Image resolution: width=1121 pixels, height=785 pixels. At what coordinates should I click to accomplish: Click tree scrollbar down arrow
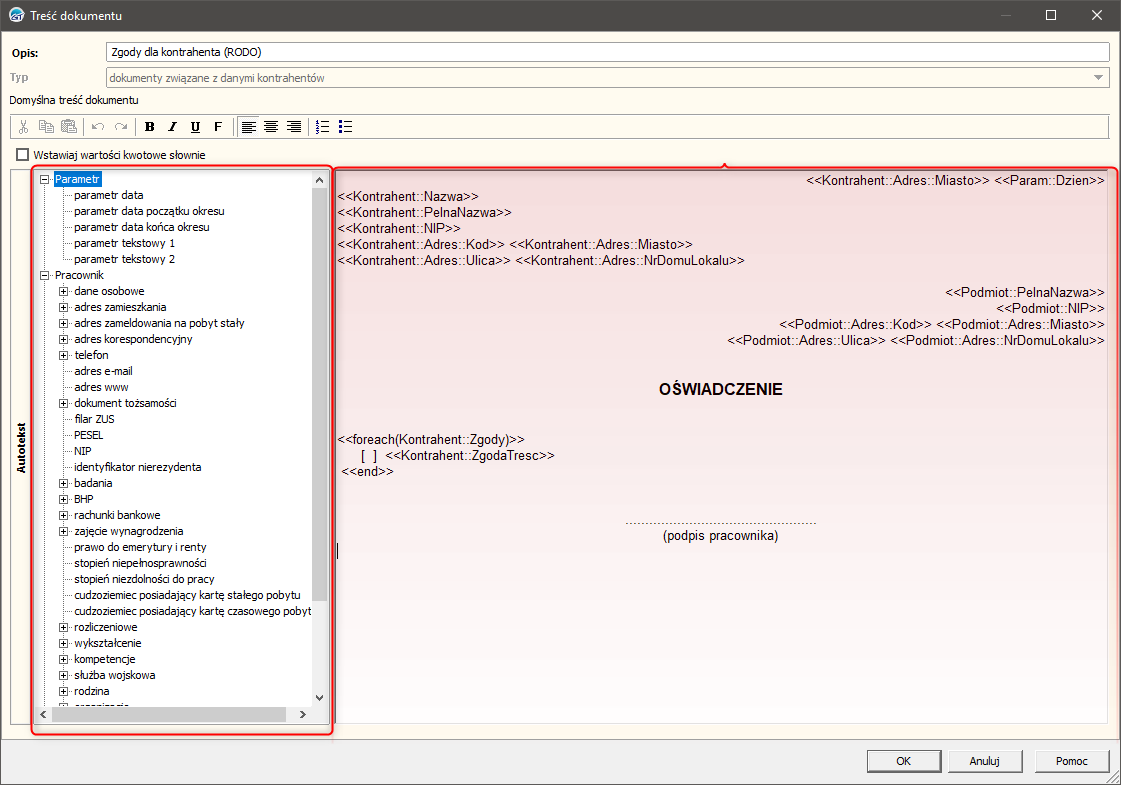tap(320, 698)
